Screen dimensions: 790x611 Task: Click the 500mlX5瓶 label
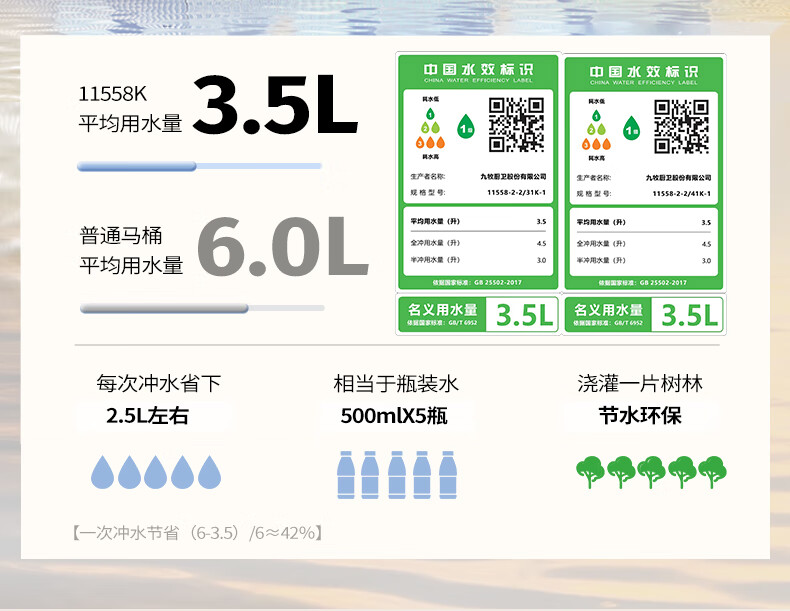coord(394,416)
